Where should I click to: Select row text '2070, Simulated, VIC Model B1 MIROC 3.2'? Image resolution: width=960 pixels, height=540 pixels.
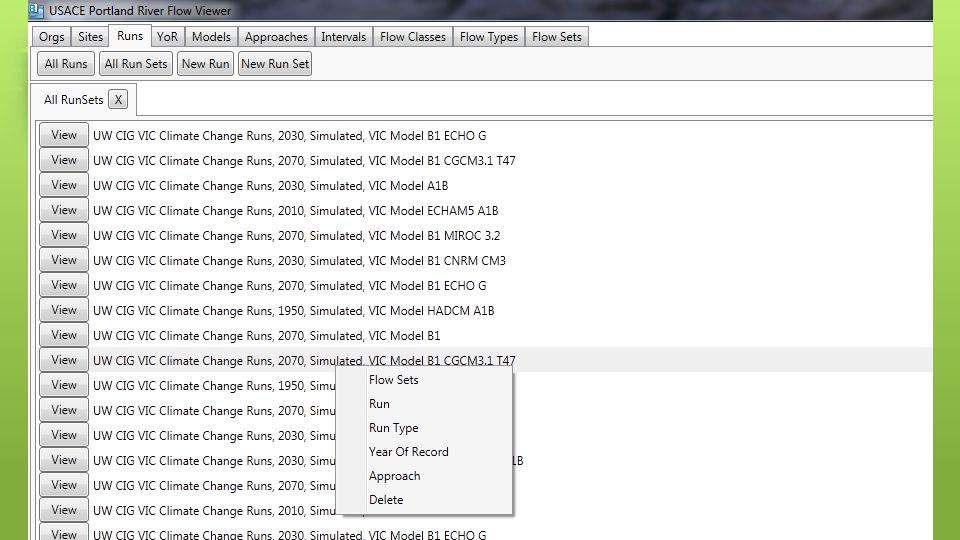[389, 236]
